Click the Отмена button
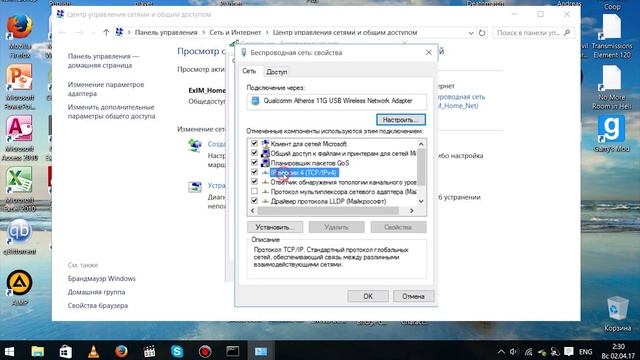 413,296
